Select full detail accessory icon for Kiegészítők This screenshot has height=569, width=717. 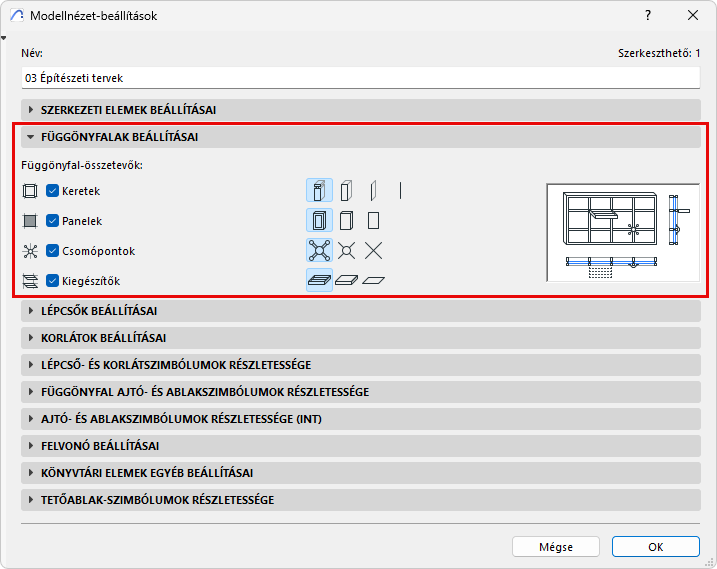(319, 280)
